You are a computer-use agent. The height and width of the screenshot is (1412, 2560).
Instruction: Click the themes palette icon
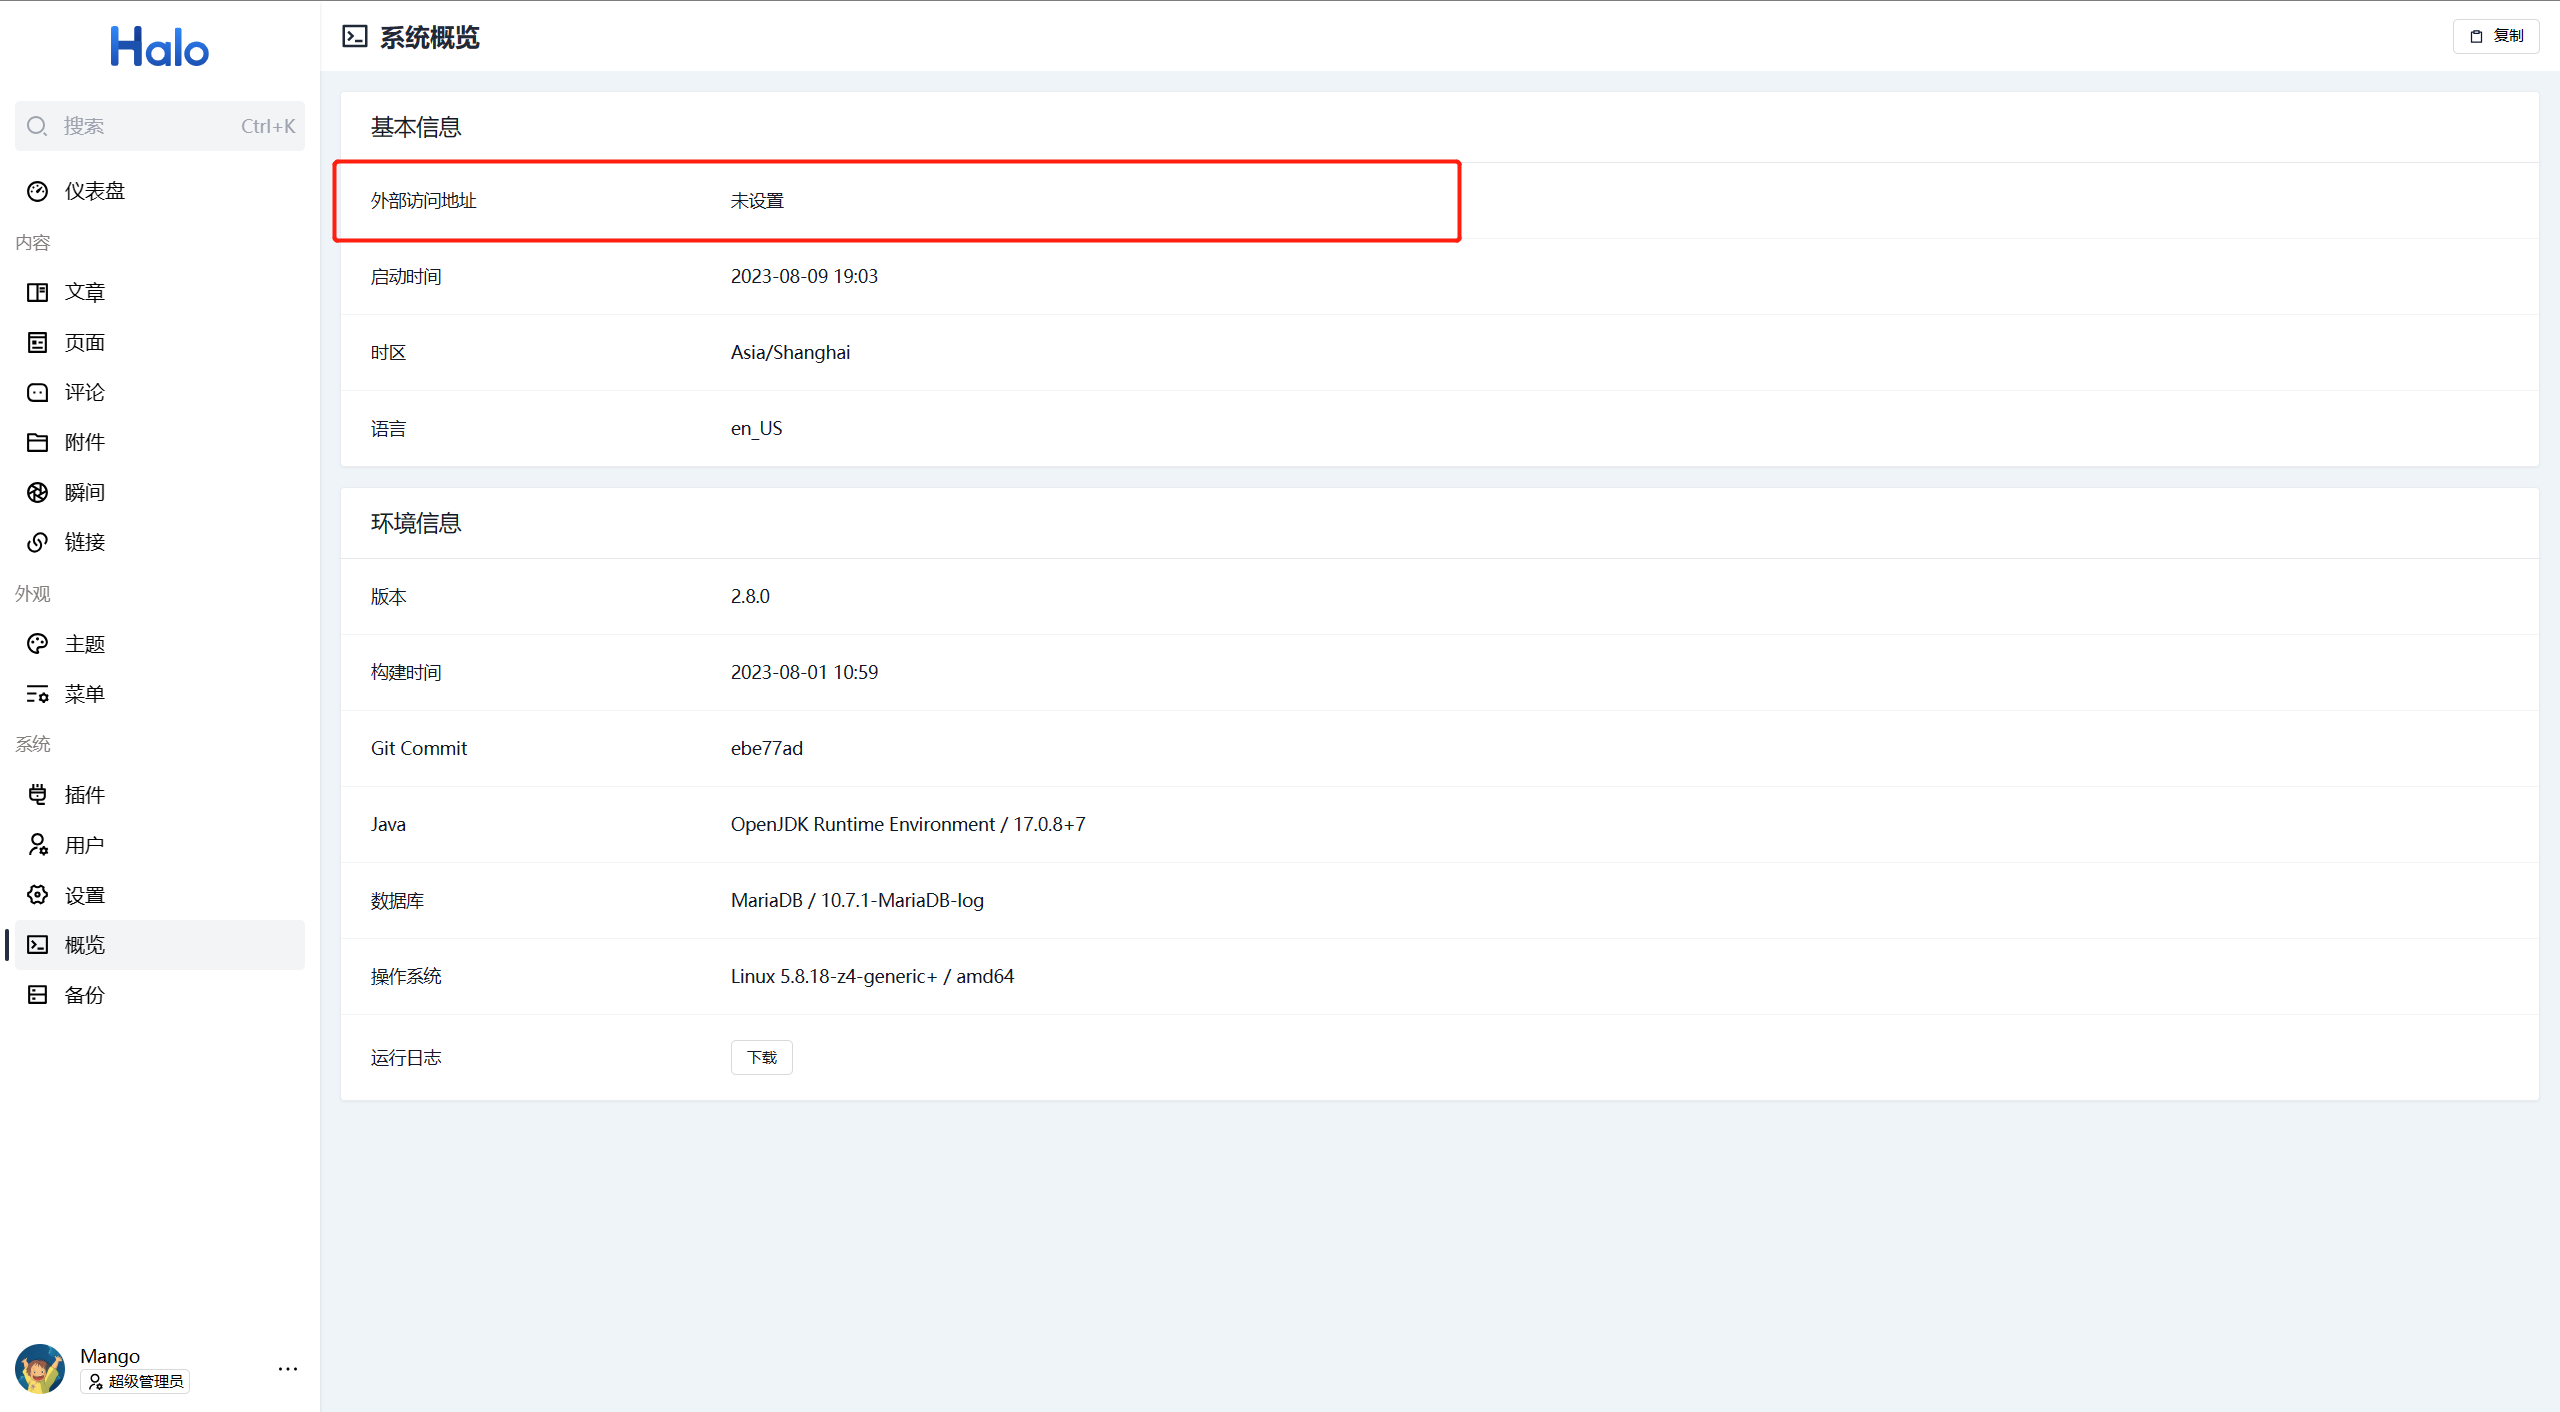[x=37, y=644]
